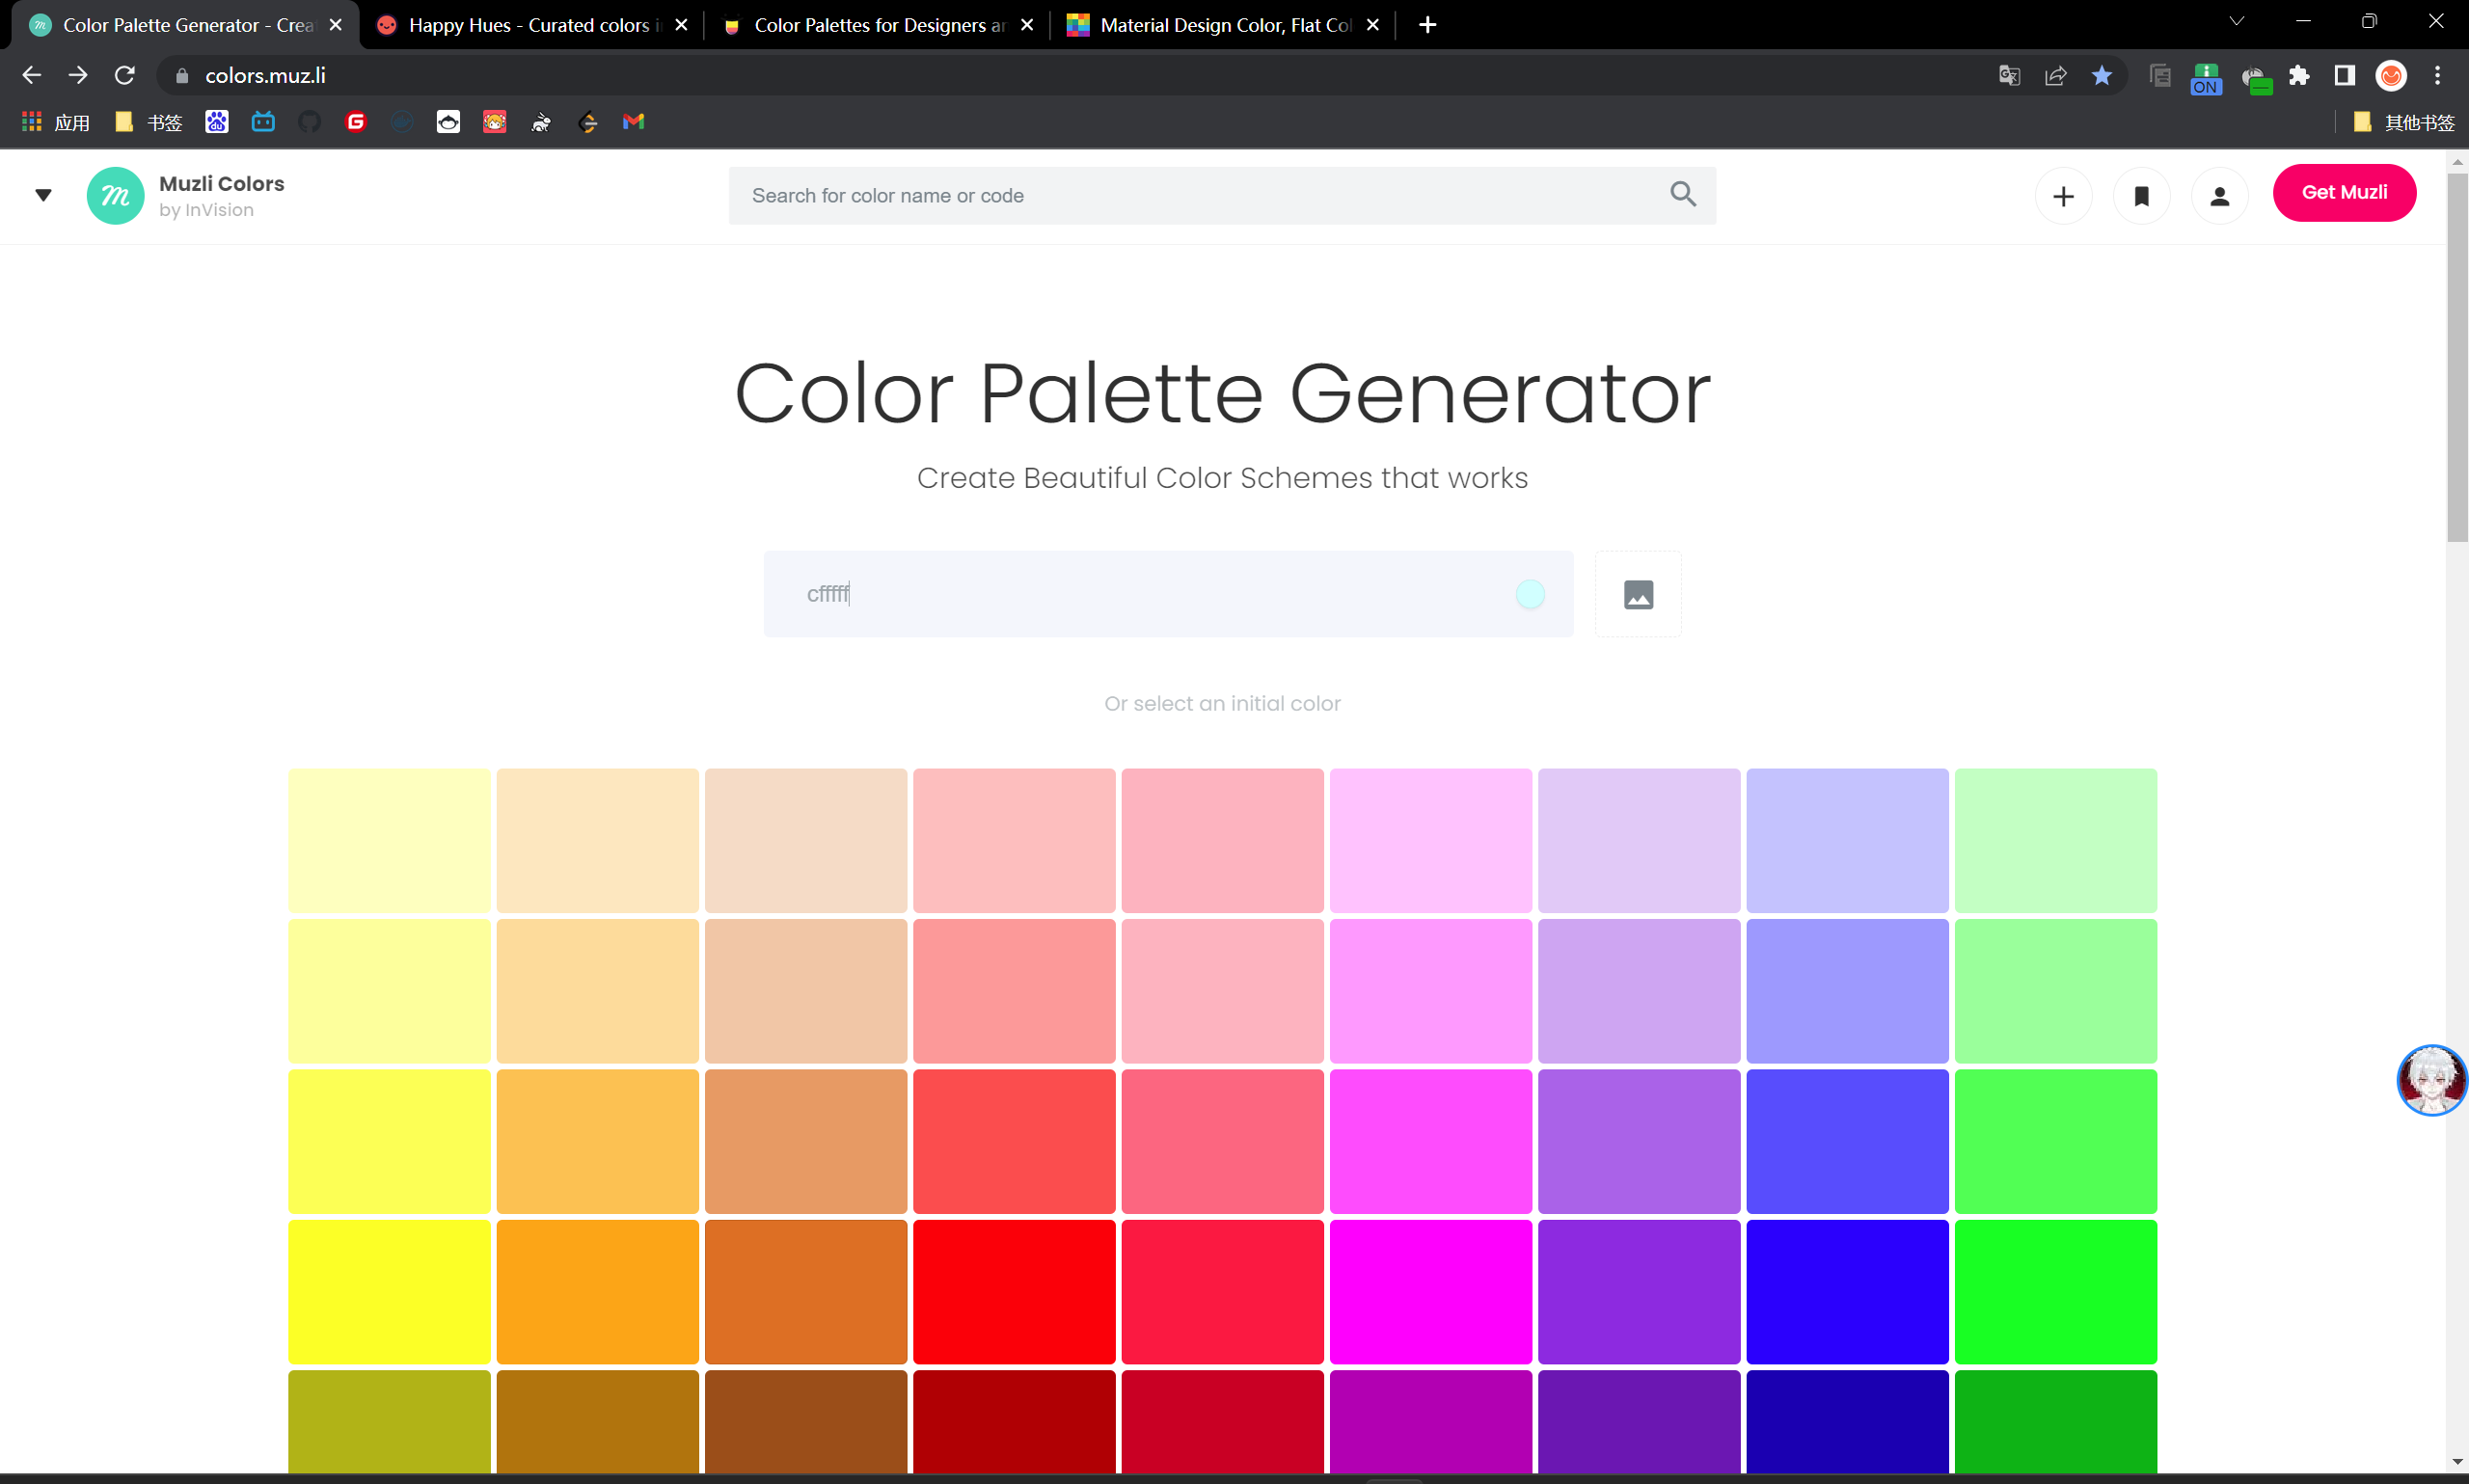This screenshot has width=2469, height=1484.
Task: Bookmark this page with star icon
Action: pos(2101,76)
